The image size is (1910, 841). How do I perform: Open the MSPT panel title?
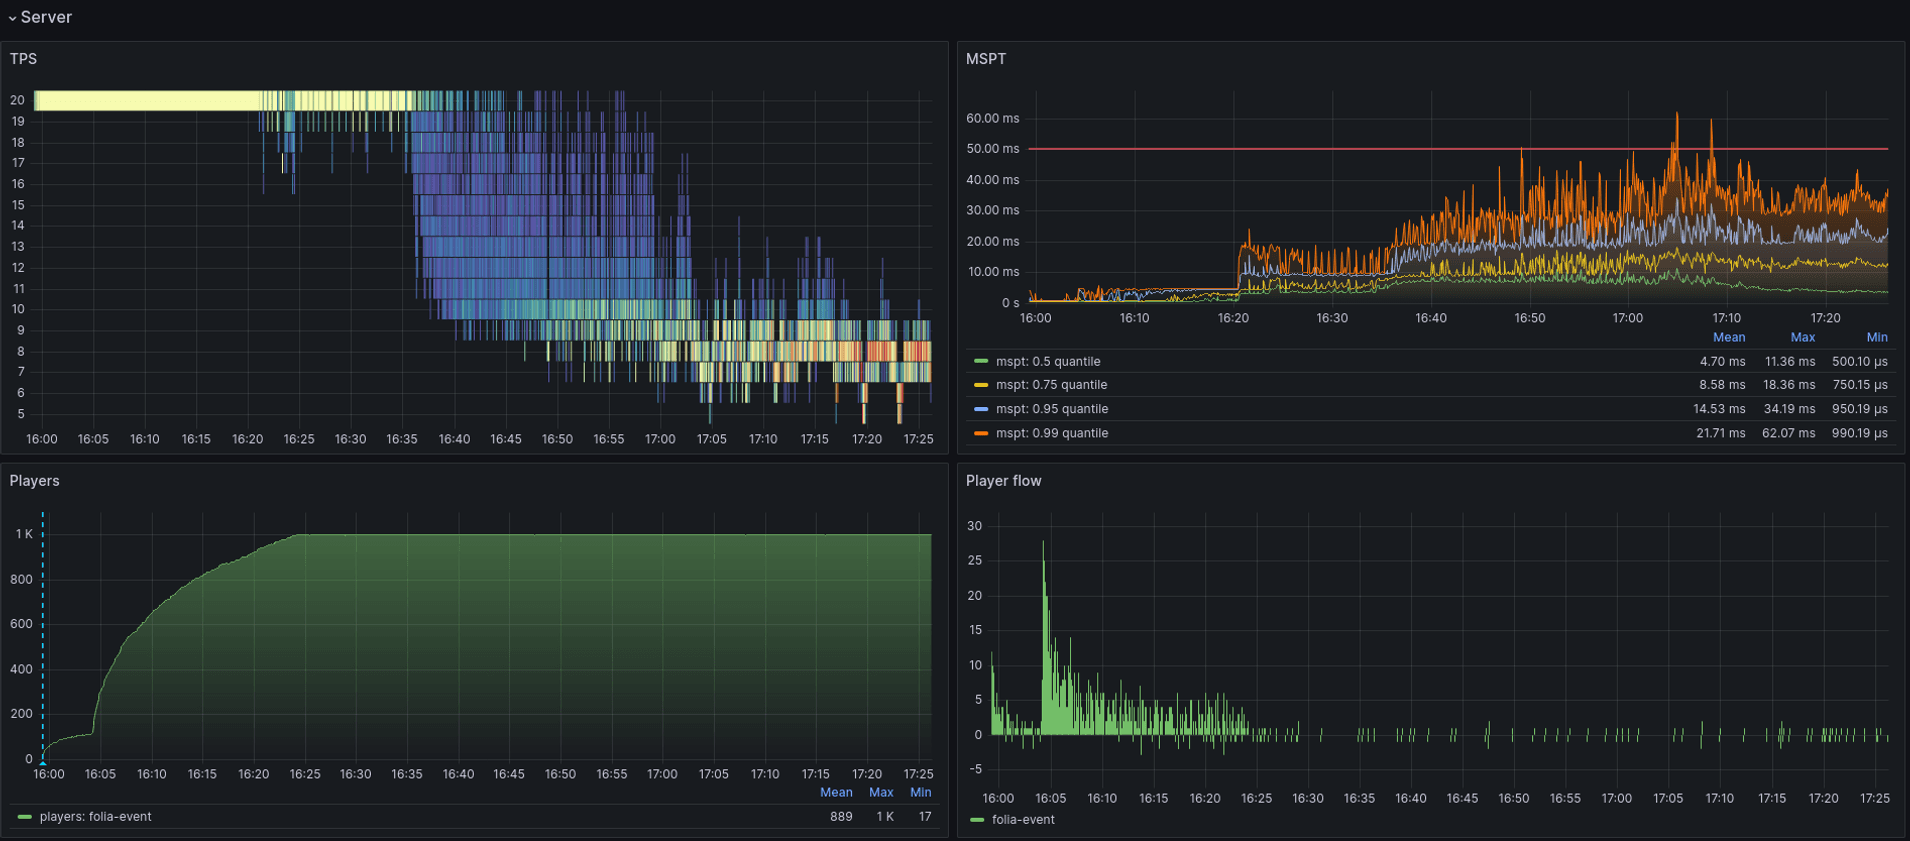(986, 59)
